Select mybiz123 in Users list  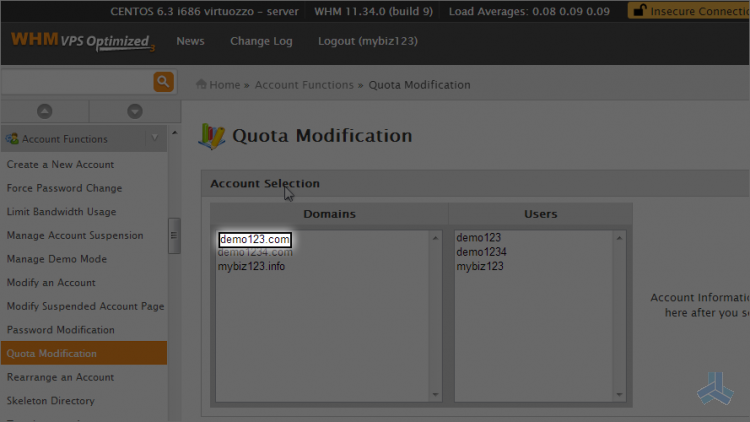coord(480,267)
